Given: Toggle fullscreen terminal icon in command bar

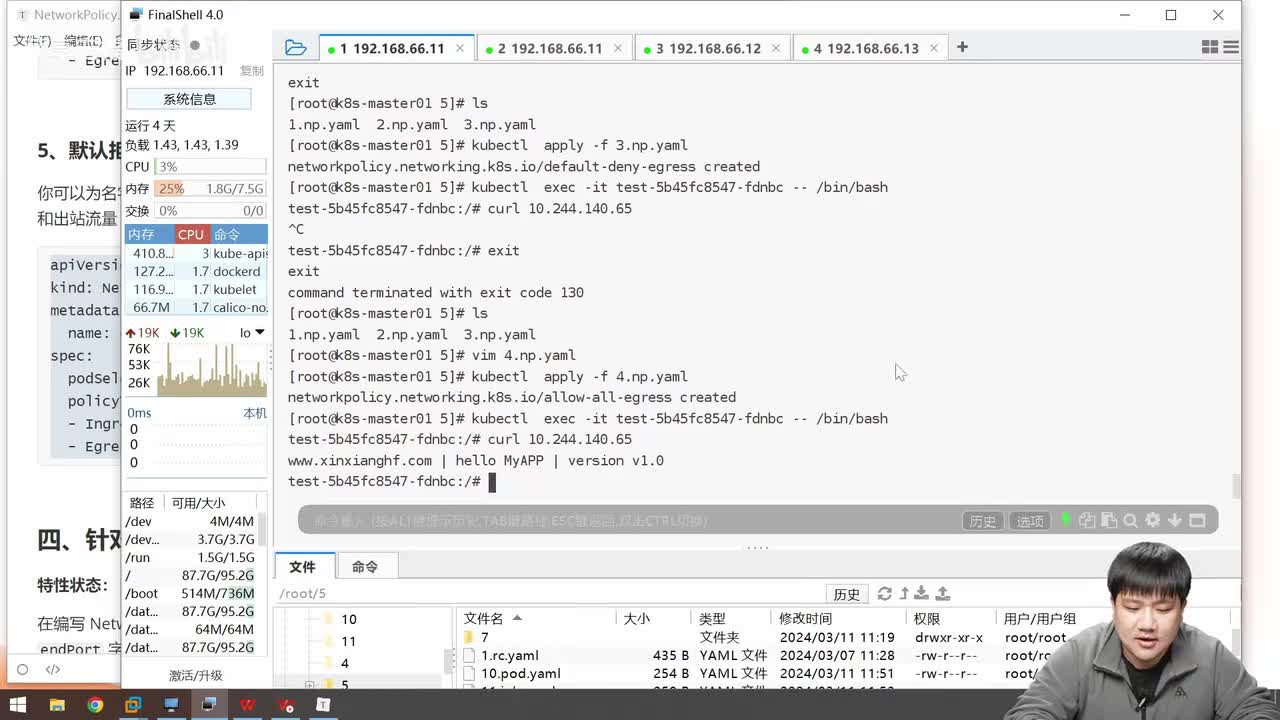Looking at the screenshot, I should point(1198,520).
